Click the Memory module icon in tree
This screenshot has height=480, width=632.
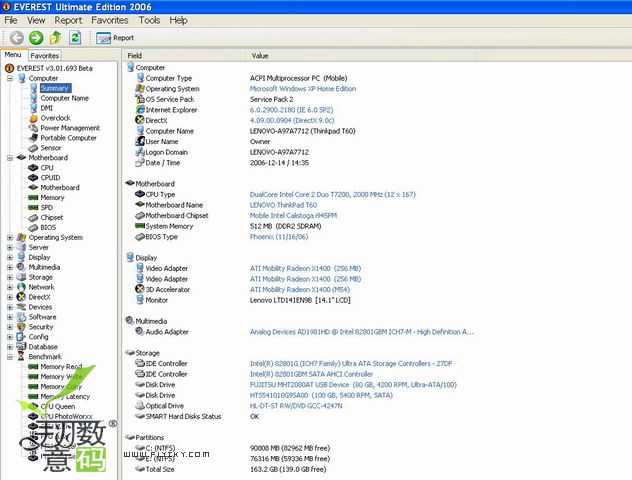pos(33,198)
